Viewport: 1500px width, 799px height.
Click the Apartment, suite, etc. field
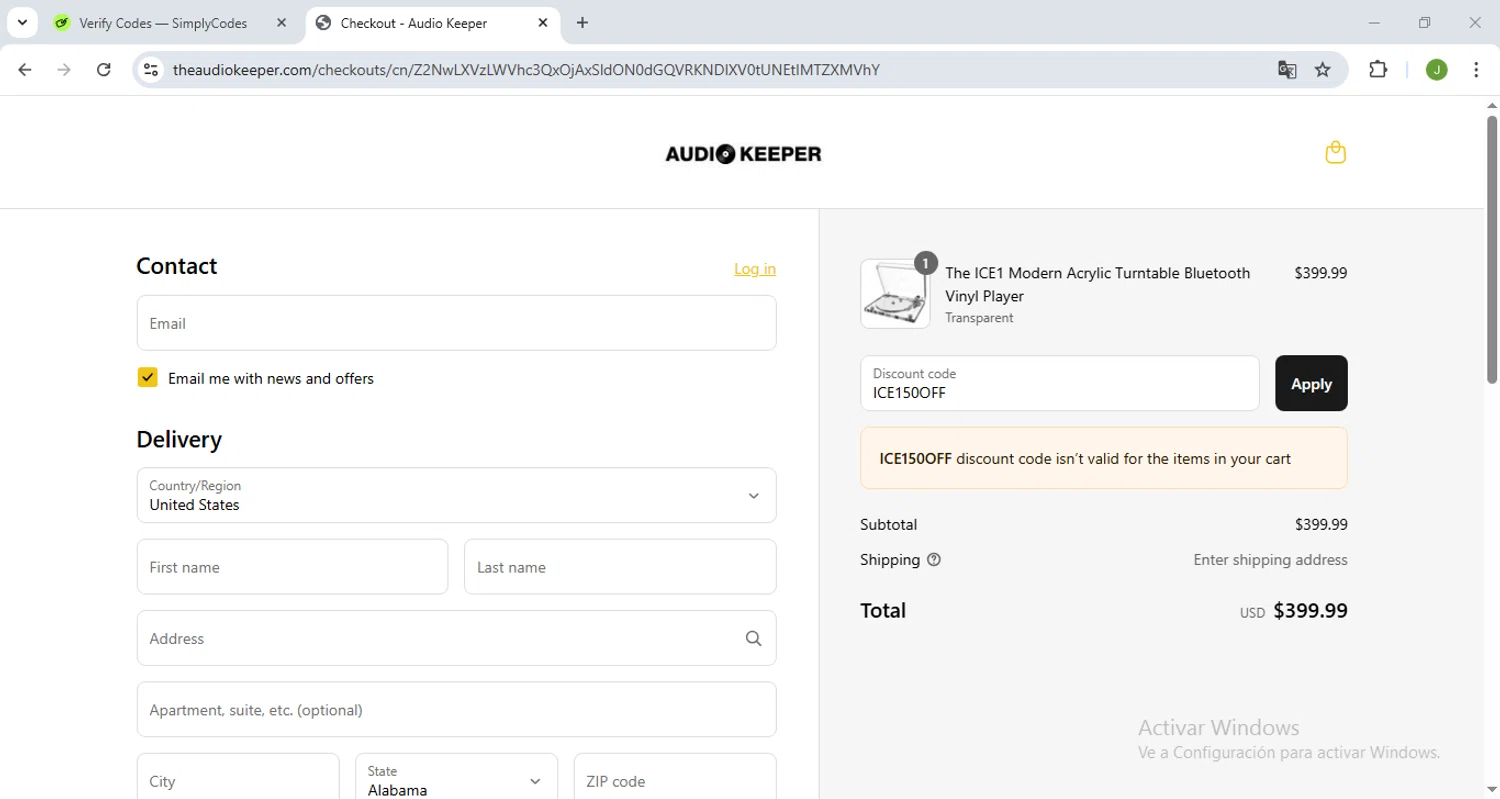point(456,710)
